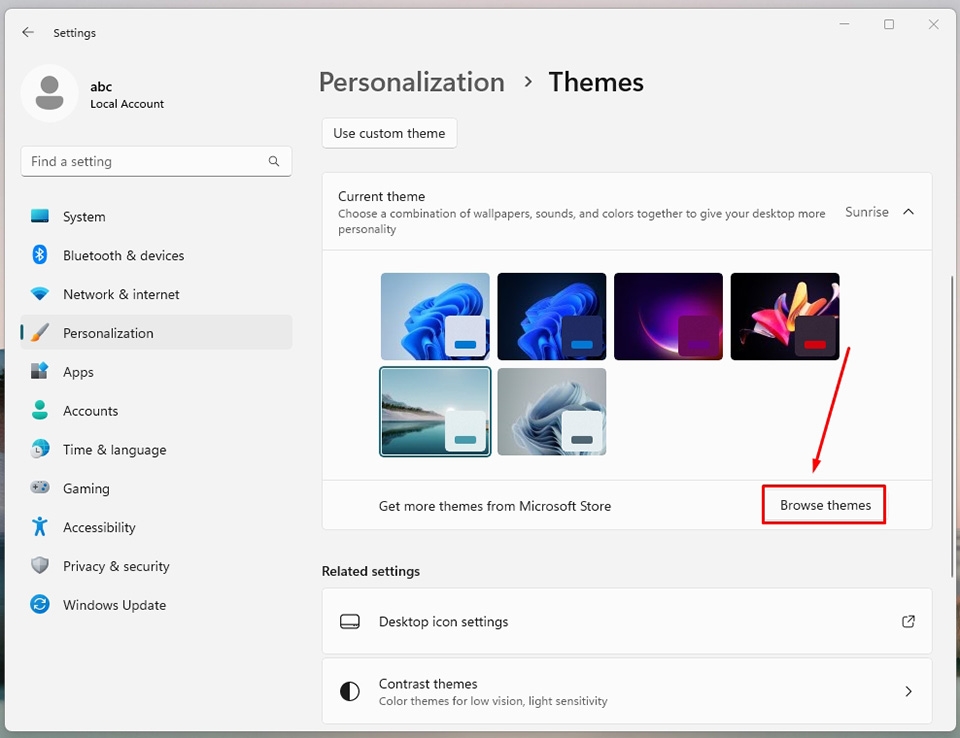
Task: Click the back arrow in Settings
Action: [28, 32]
